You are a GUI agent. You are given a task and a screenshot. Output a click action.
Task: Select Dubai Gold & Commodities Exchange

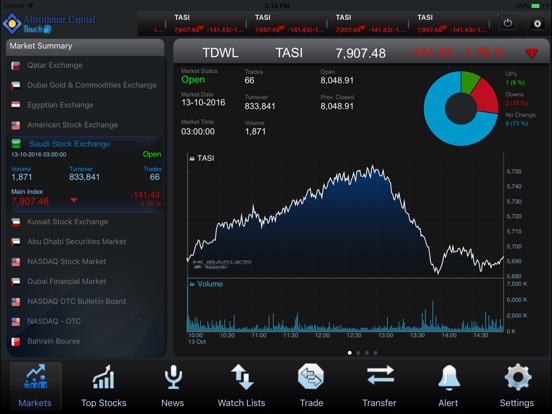[84, 85]
